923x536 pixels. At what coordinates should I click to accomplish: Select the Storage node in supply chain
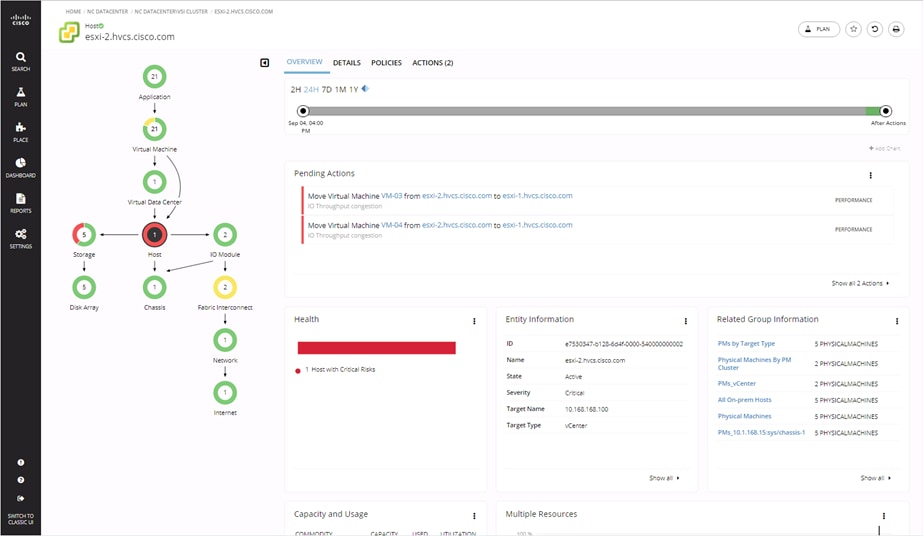(84, 235)
